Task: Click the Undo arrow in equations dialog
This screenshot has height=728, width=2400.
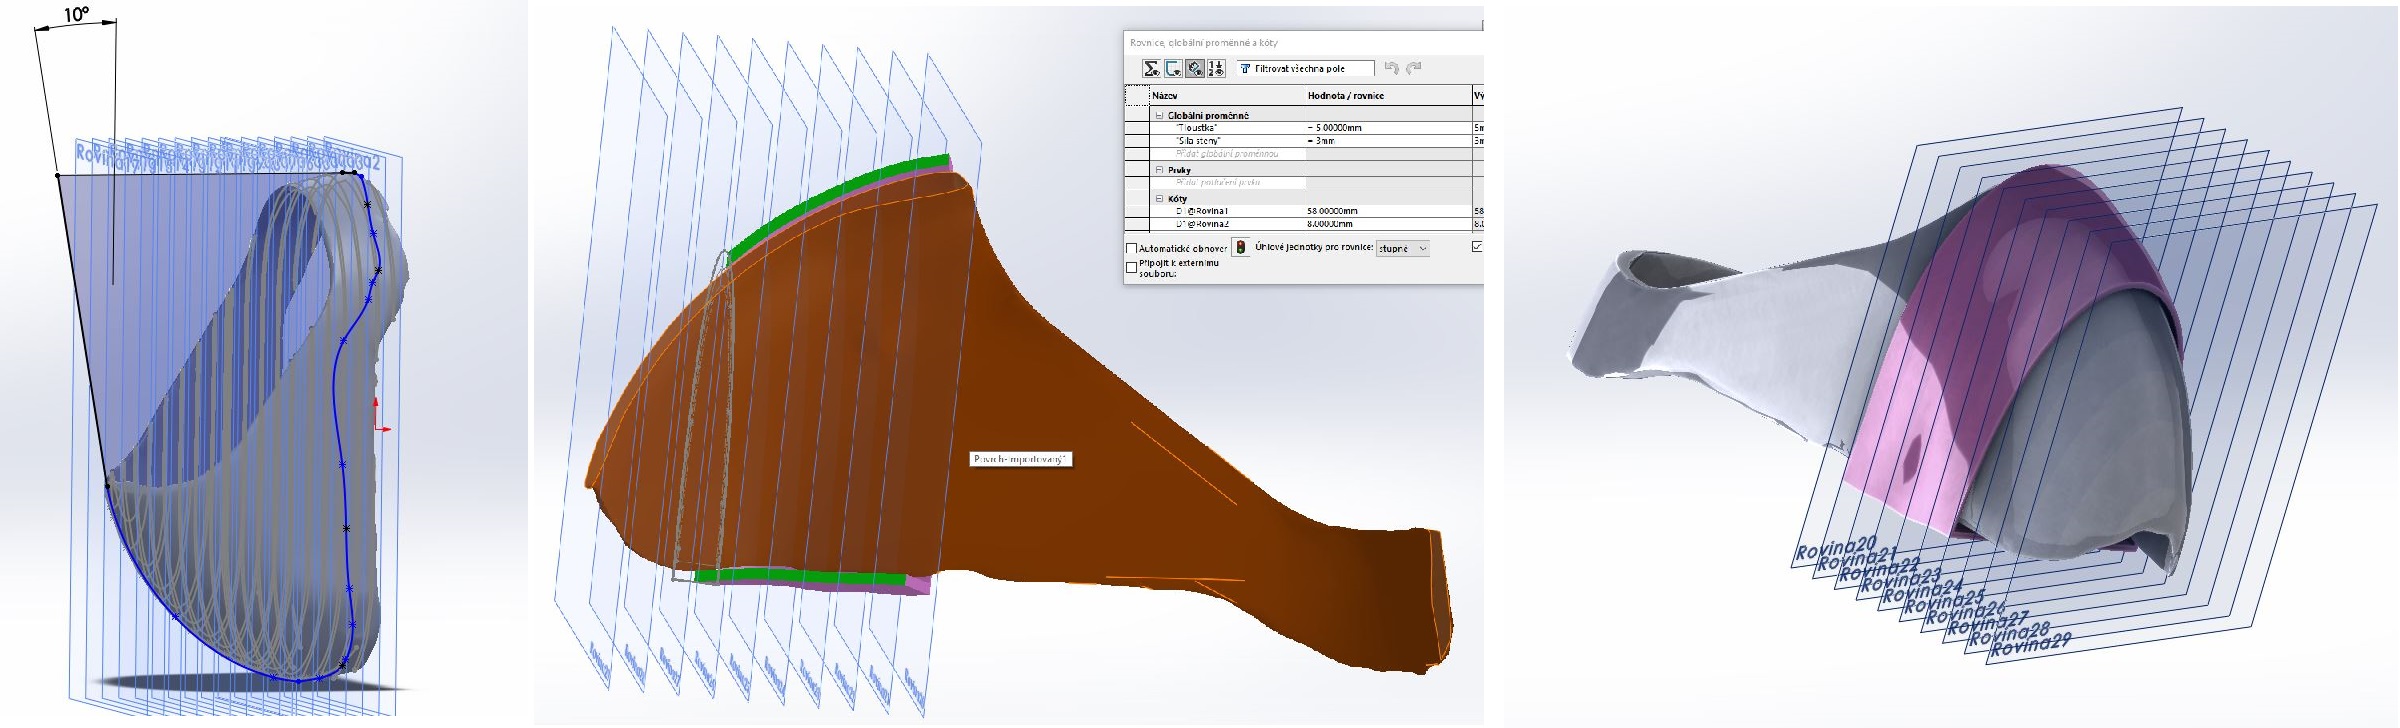Action: tap(1392, 68)
